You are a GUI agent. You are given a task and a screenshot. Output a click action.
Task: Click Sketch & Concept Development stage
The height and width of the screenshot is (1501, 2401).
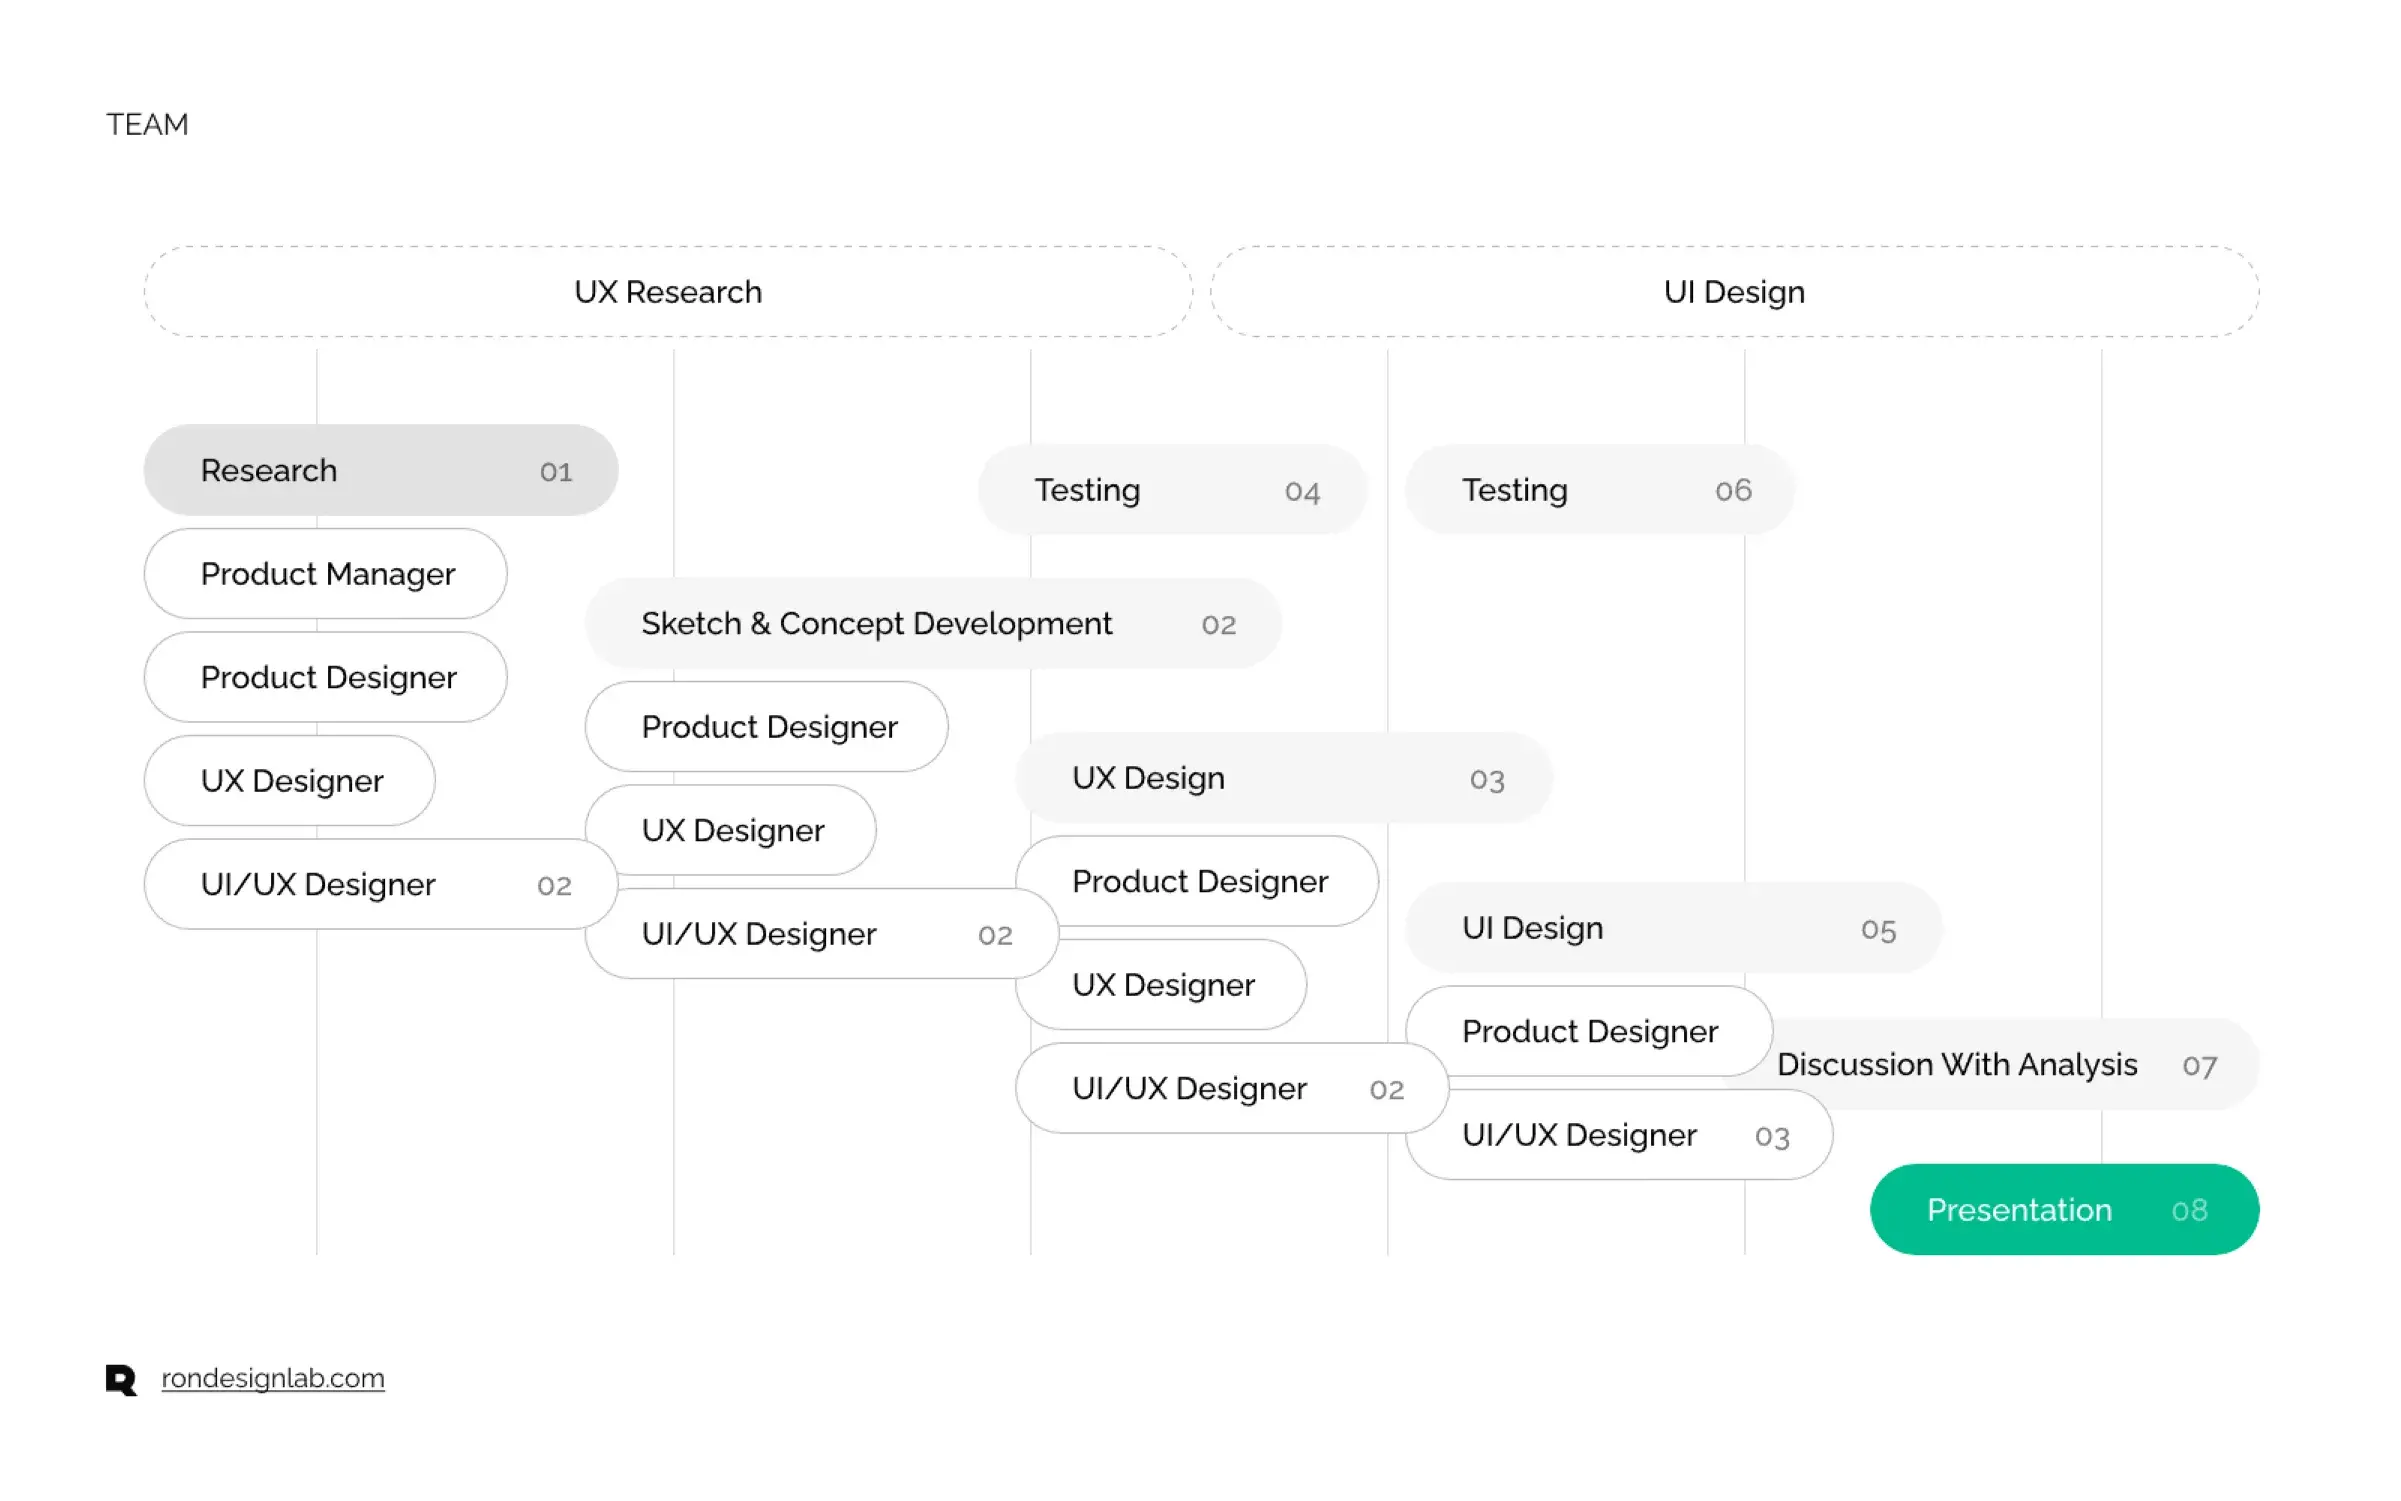933,623
